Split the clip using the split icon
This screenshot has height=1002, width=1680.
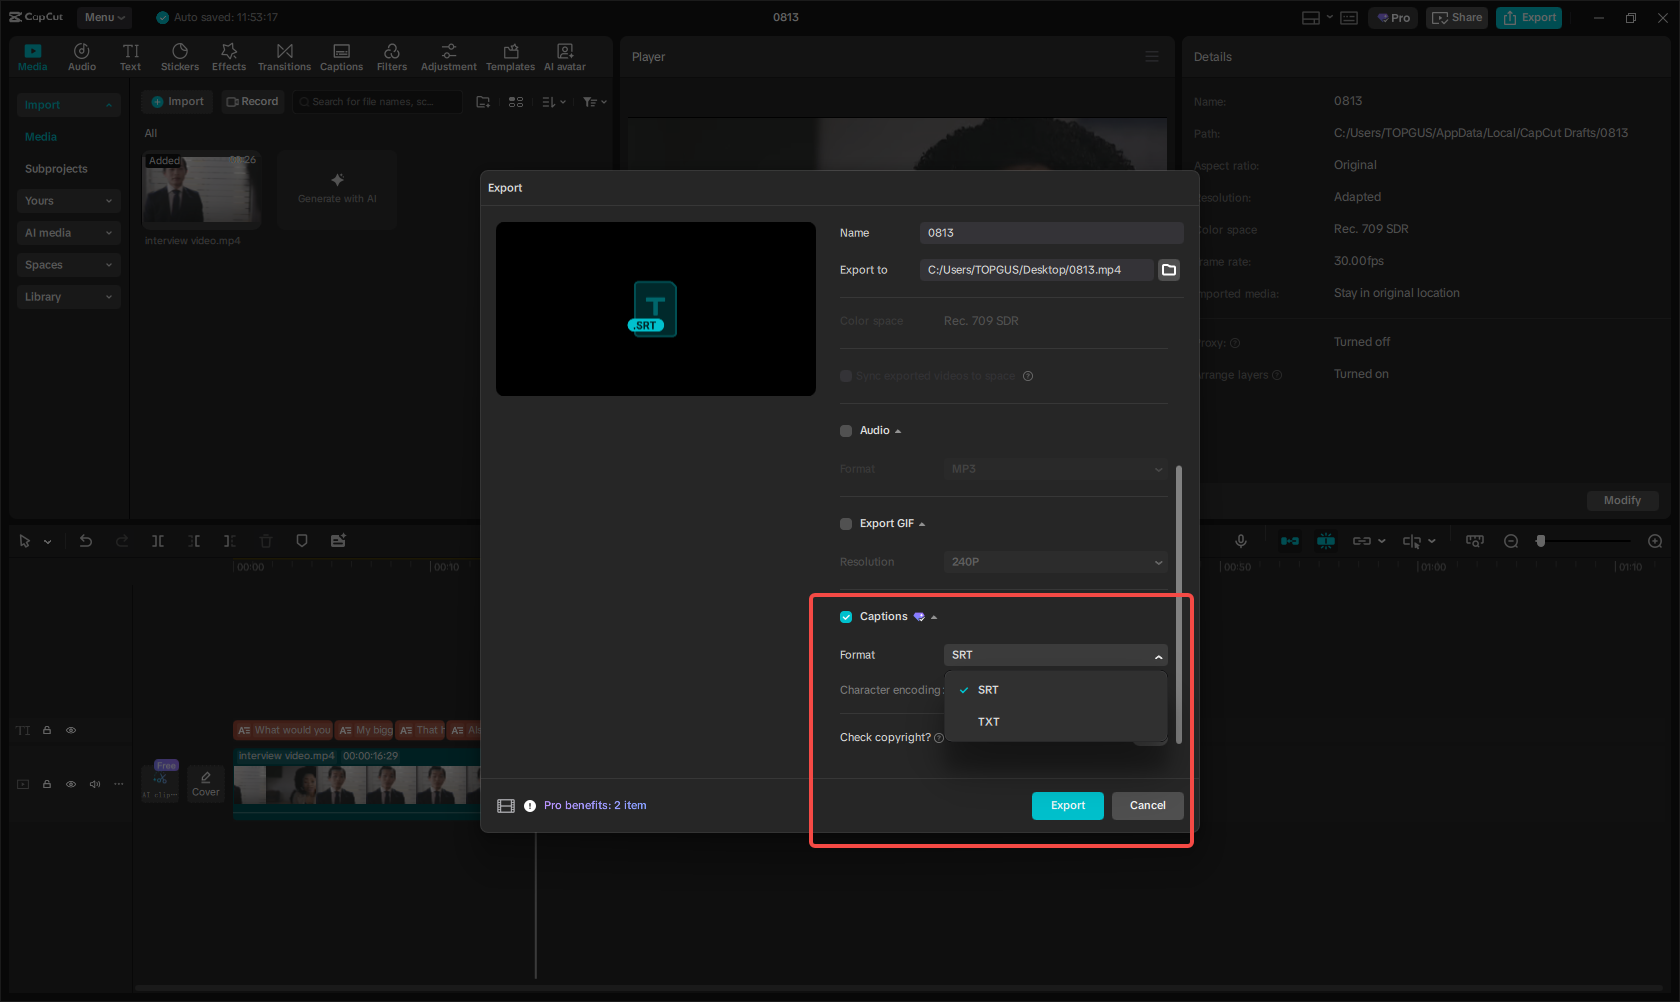(157, 540)
